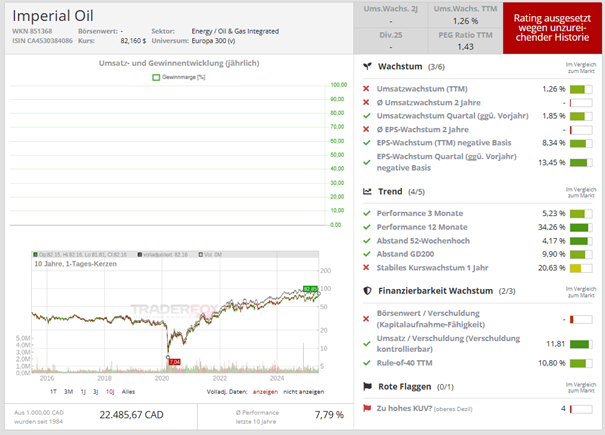This screenshot has height=435, width=605.
Task: Click green check beside EPS-Wachstum Quartal
Action: point(367,162)
